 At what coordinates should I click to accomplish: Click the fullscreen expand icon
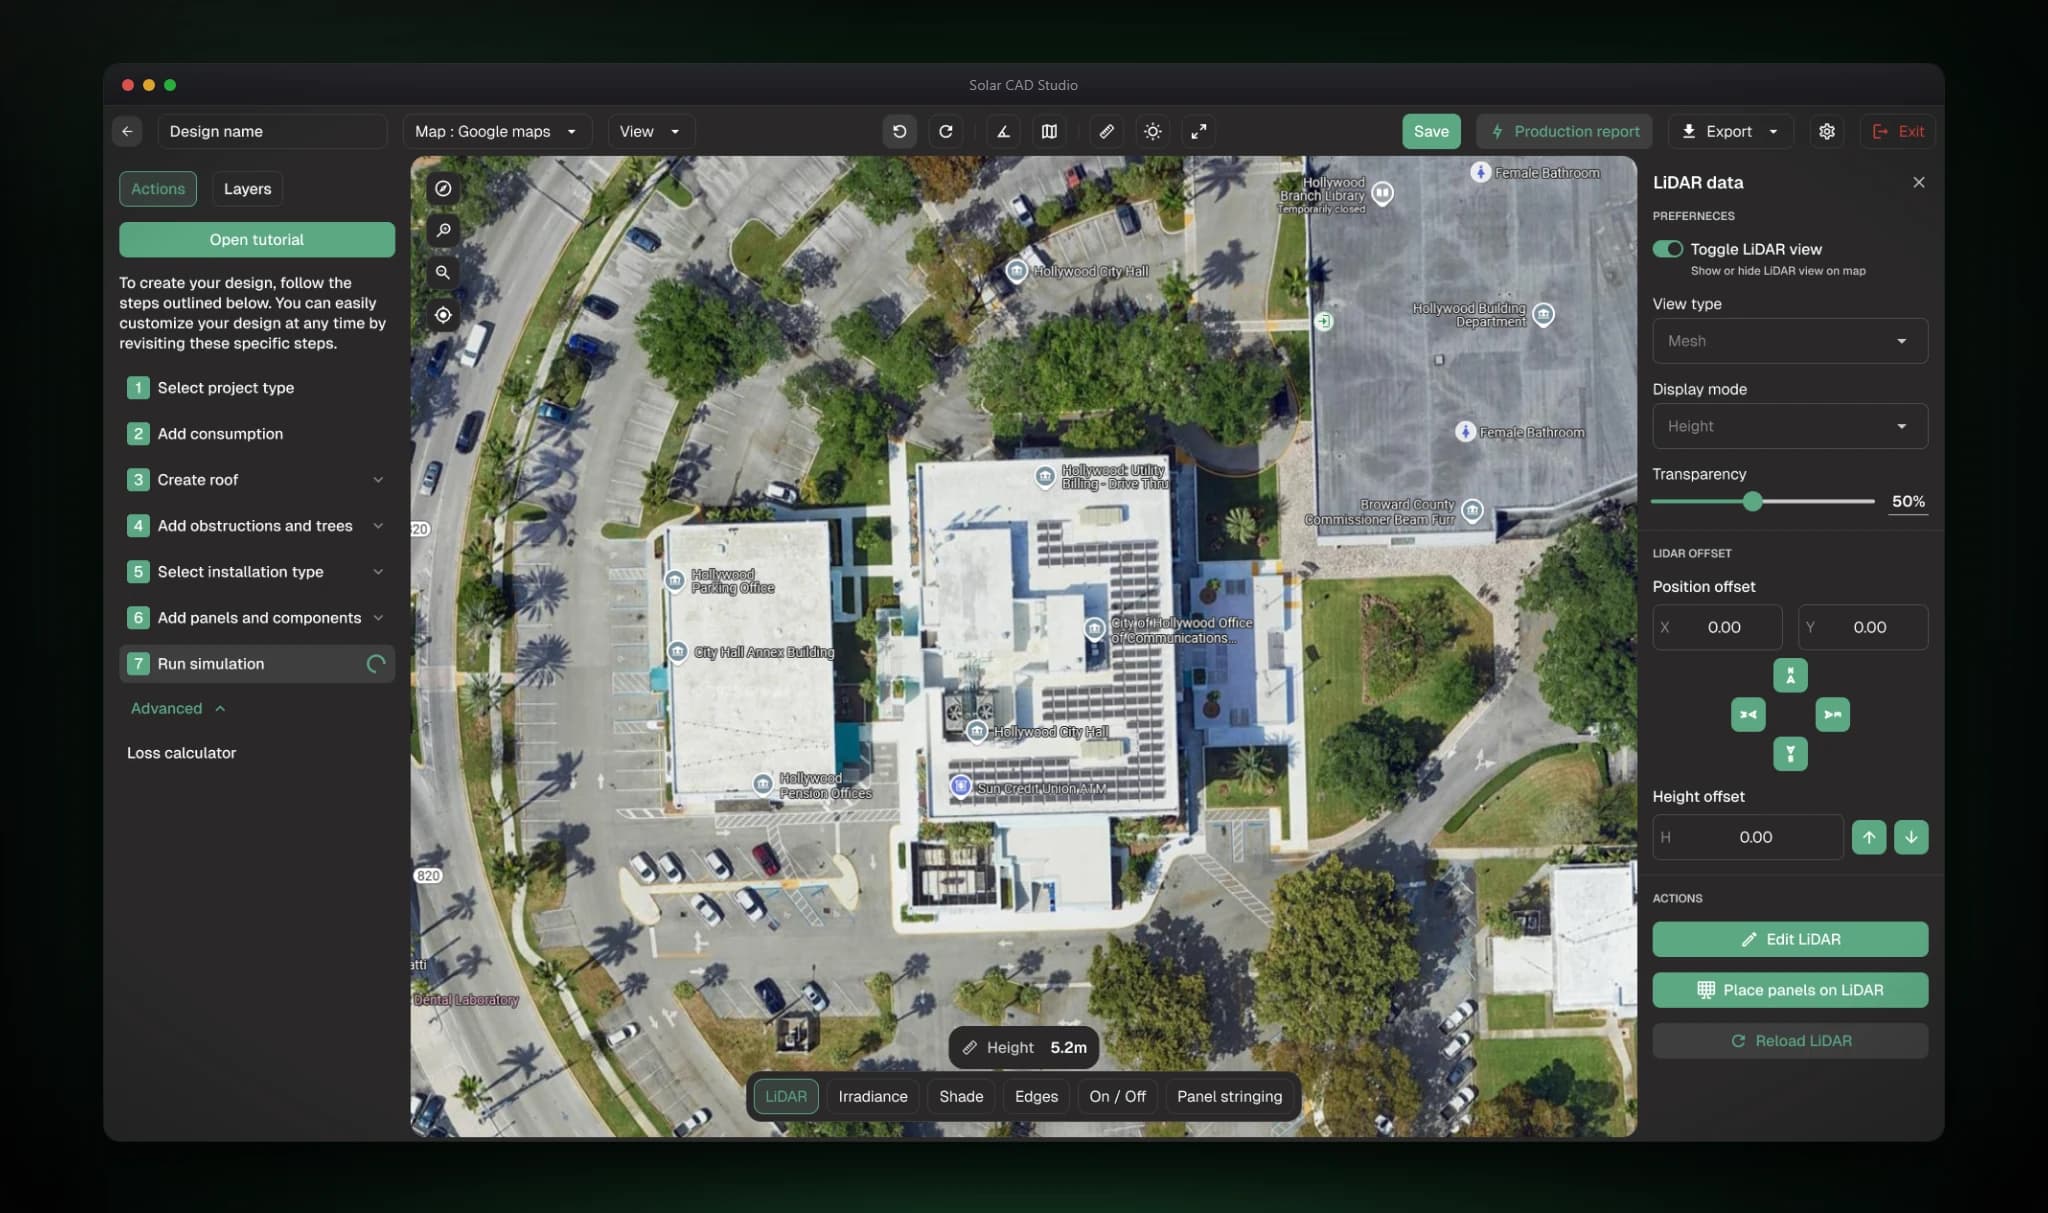1199,131
